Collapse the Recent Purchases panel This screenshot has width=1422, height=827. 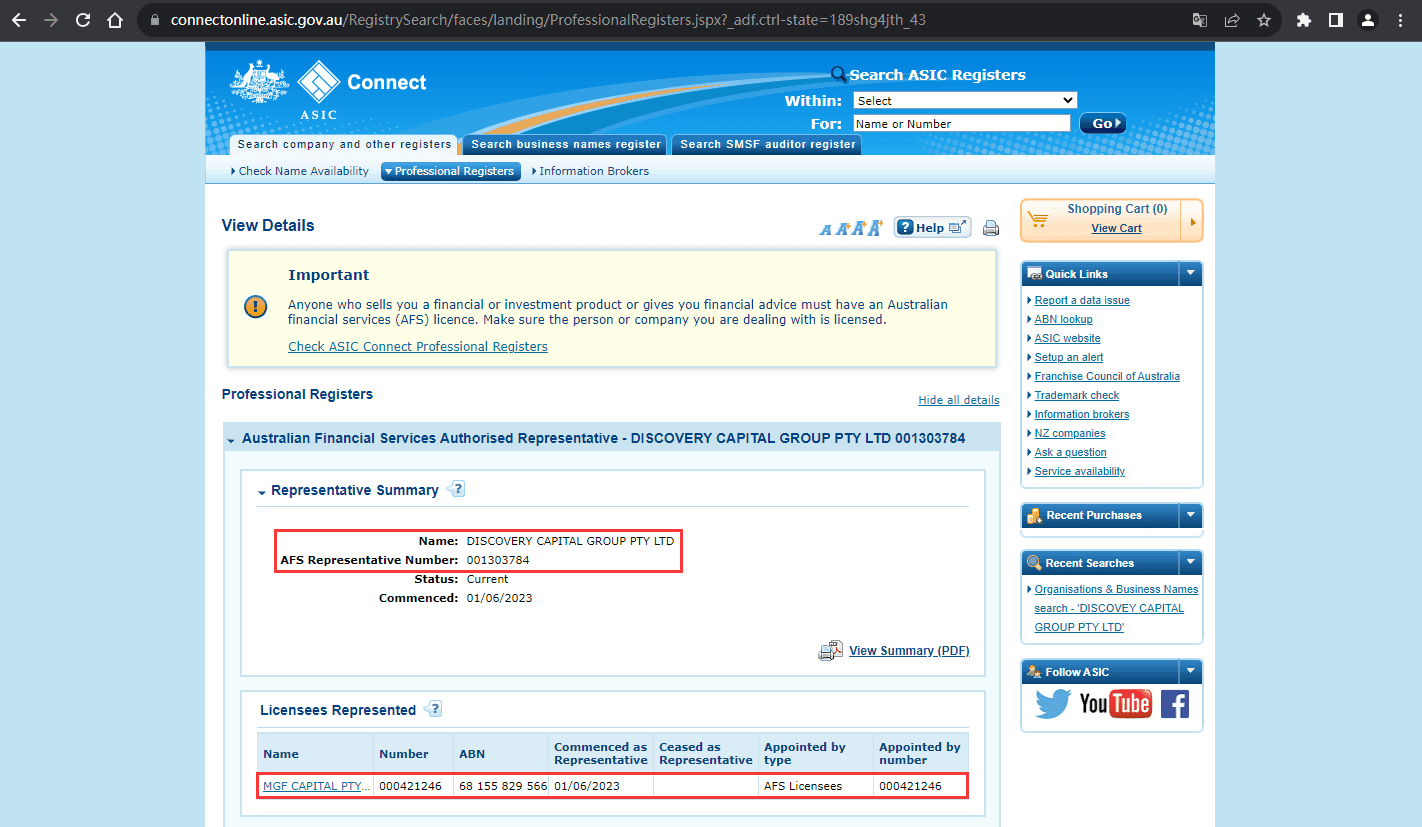1190,515
